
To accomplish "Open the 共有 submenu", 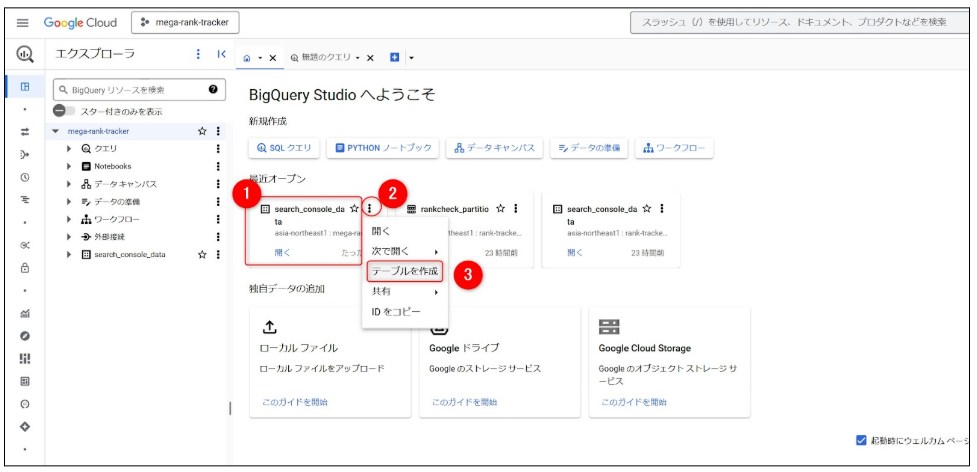I will pyautogui.click(x=404, y=291).
